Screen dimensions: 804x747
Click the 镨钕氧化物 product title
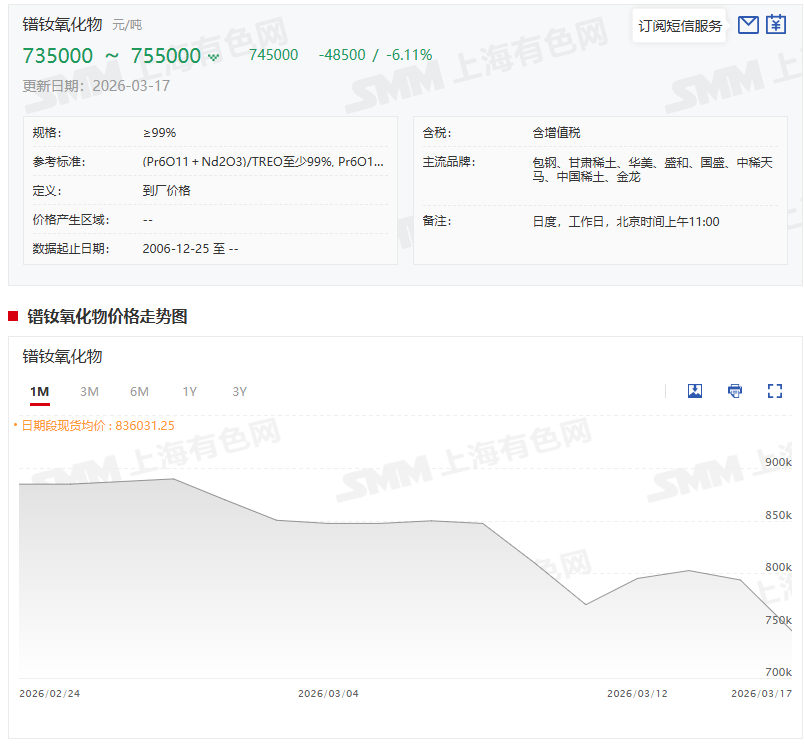point(62,24)
